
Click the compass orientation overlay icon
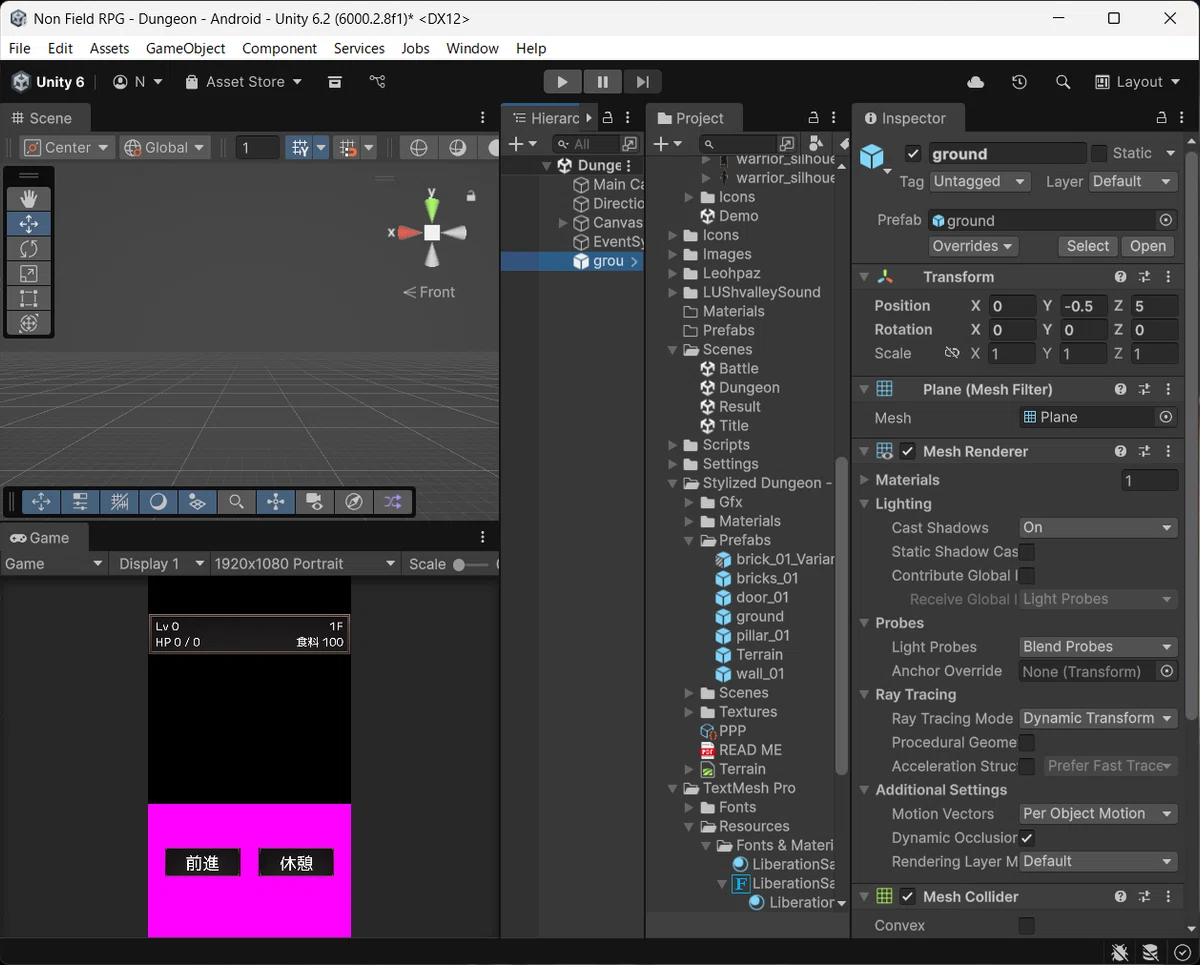click(354, 502)
